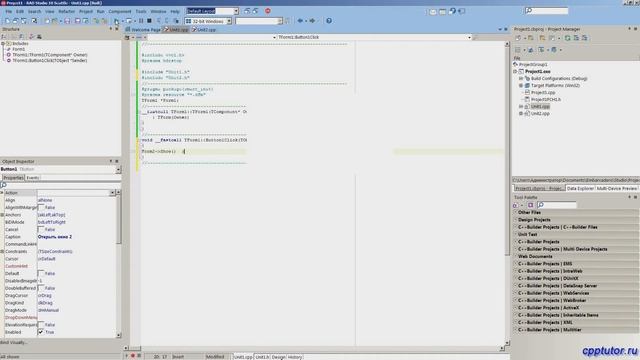Open the Refactor menu
640x360 pixels.
[x=67, y=11]
